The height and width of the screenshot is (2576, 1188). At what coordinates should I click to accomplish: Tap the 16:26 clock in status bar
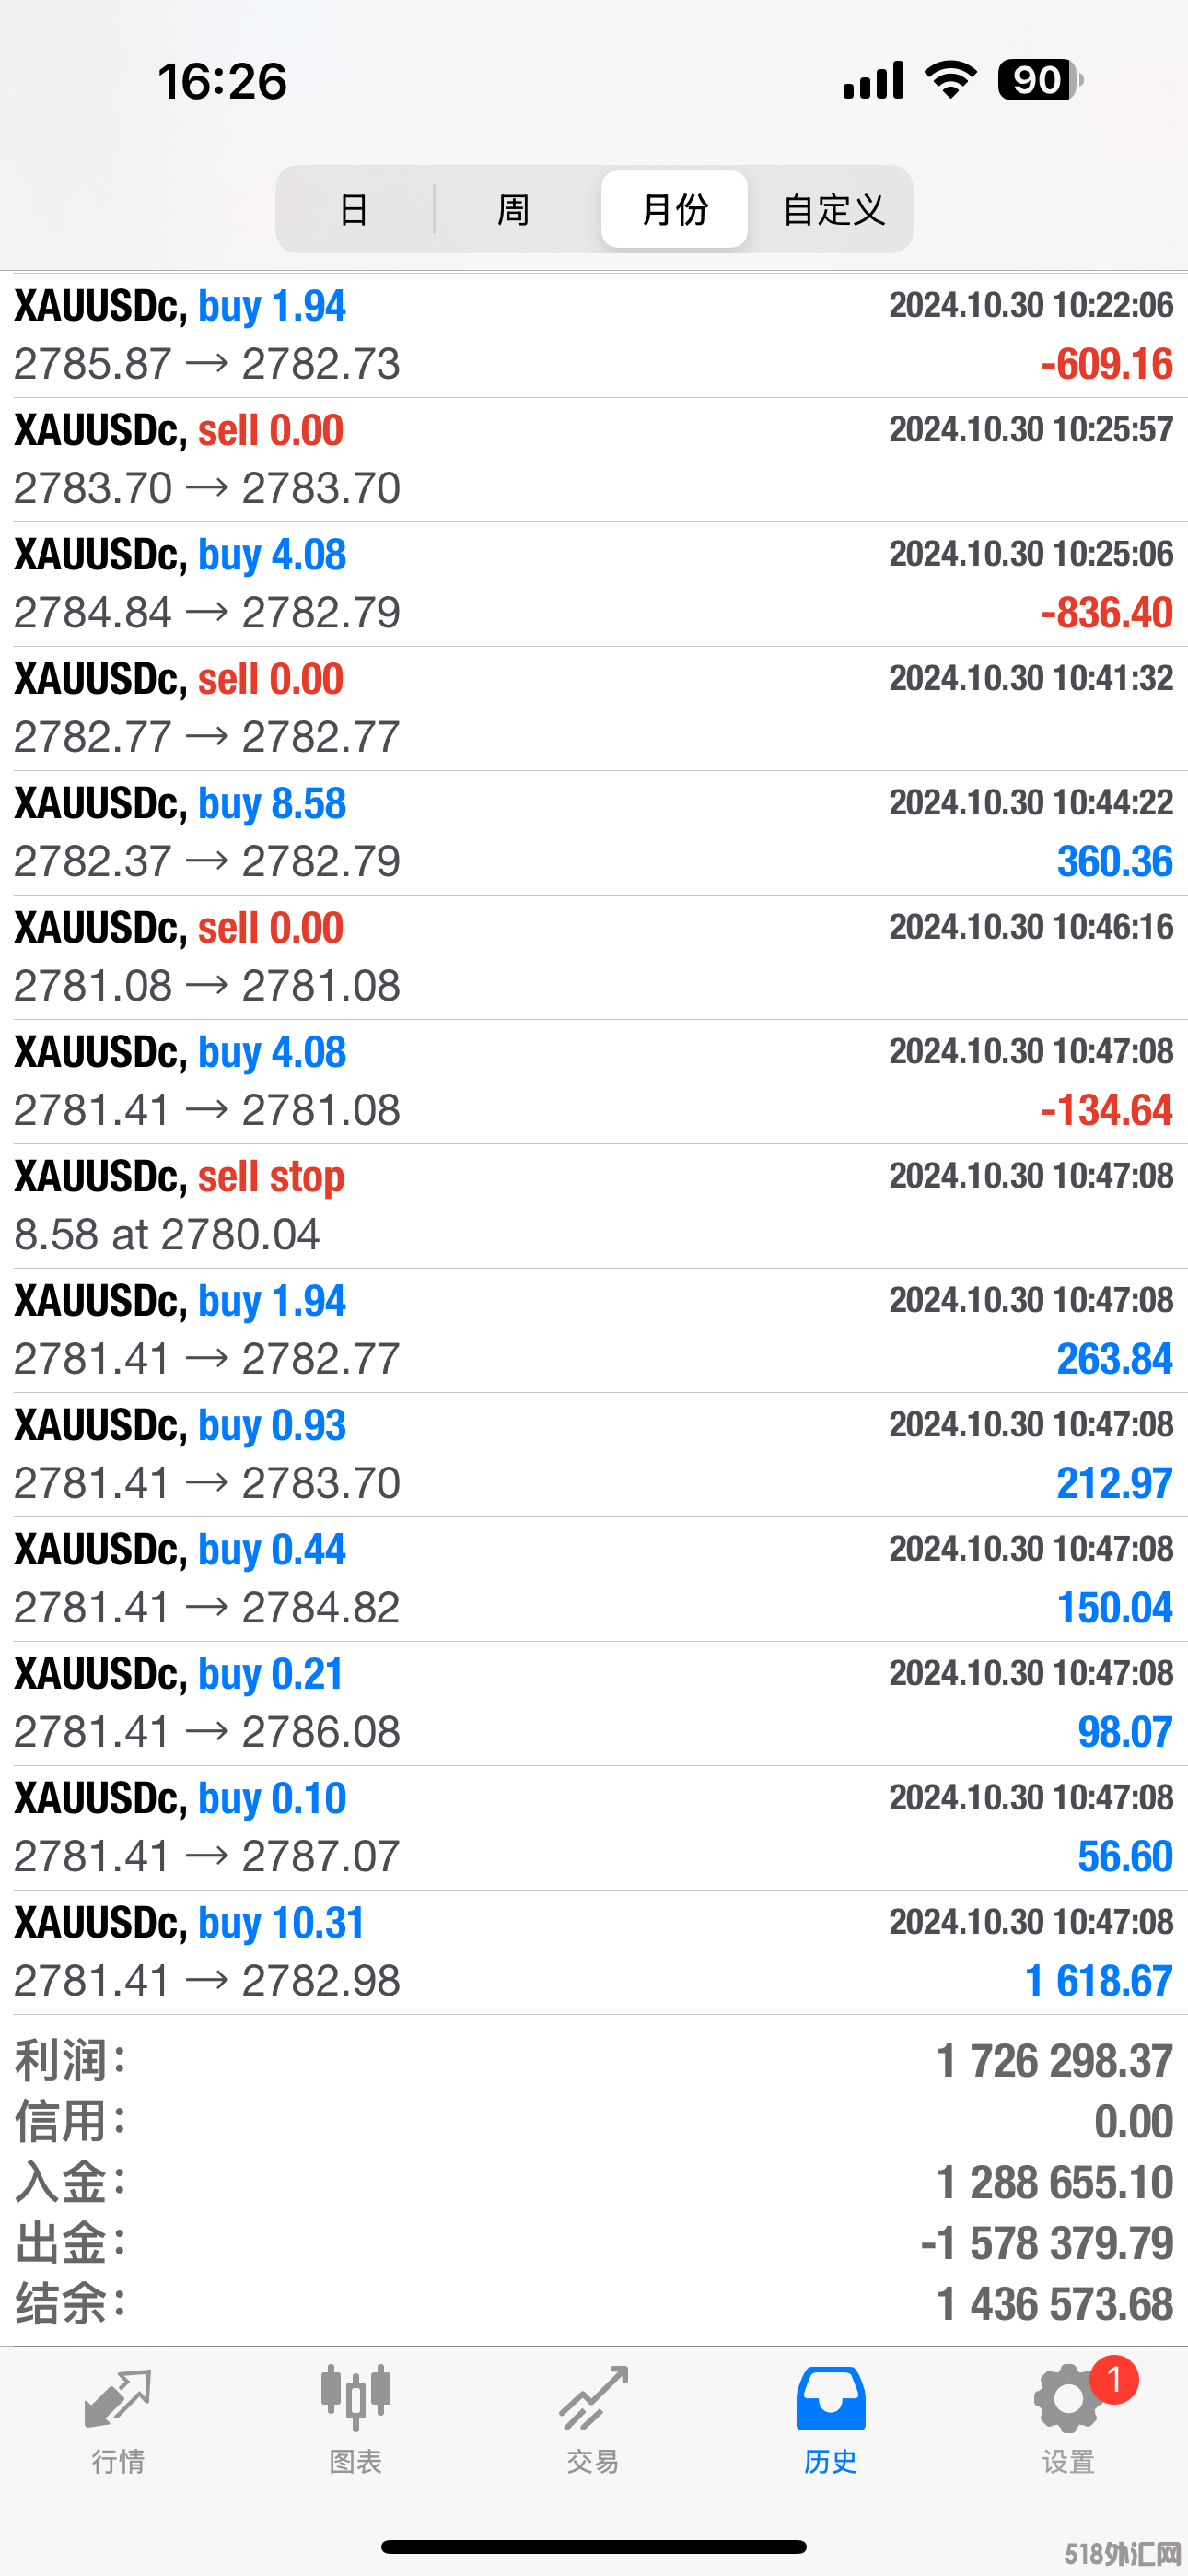click(222, 81)
